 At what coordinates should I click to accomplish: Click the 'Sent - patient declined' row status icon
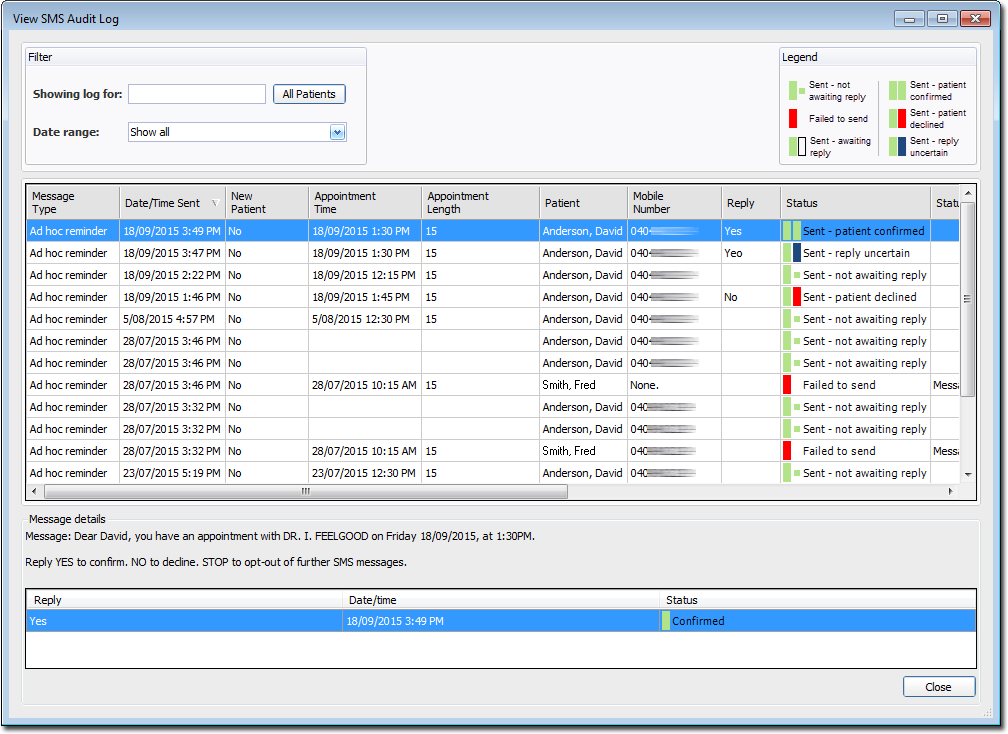(x=792, y=297)
